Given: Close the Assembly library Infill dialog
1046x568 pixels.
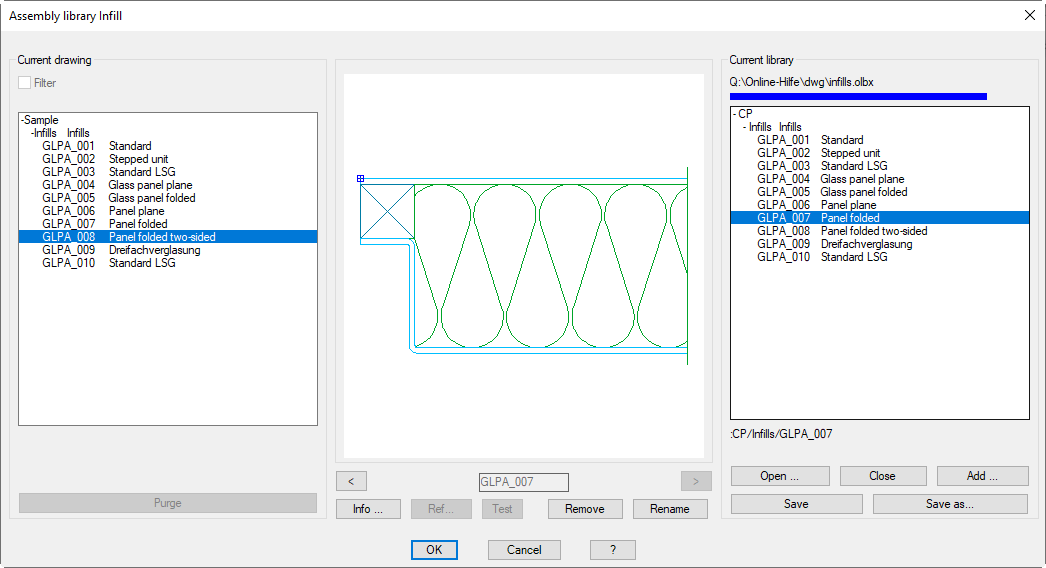Looking at the screenshot, I should point(1030,15).
